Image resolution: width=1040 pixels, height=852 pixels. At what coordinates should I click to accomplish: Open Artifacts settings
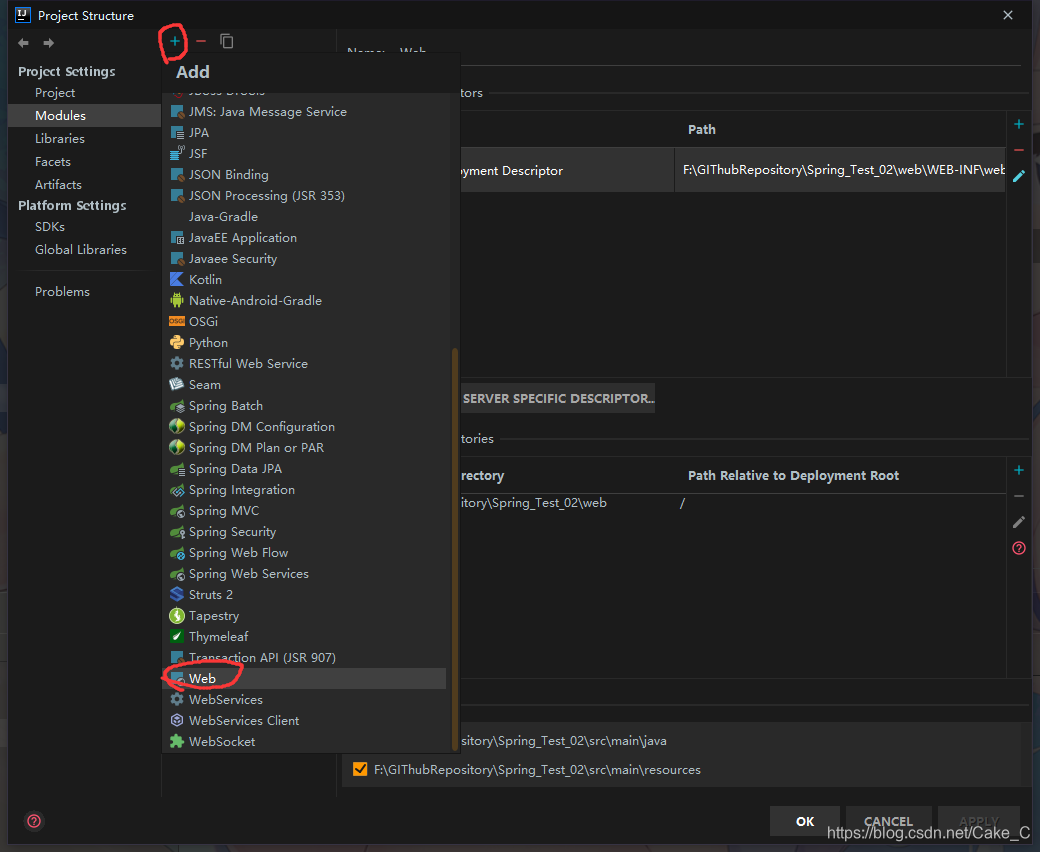(x=84, y=184)
